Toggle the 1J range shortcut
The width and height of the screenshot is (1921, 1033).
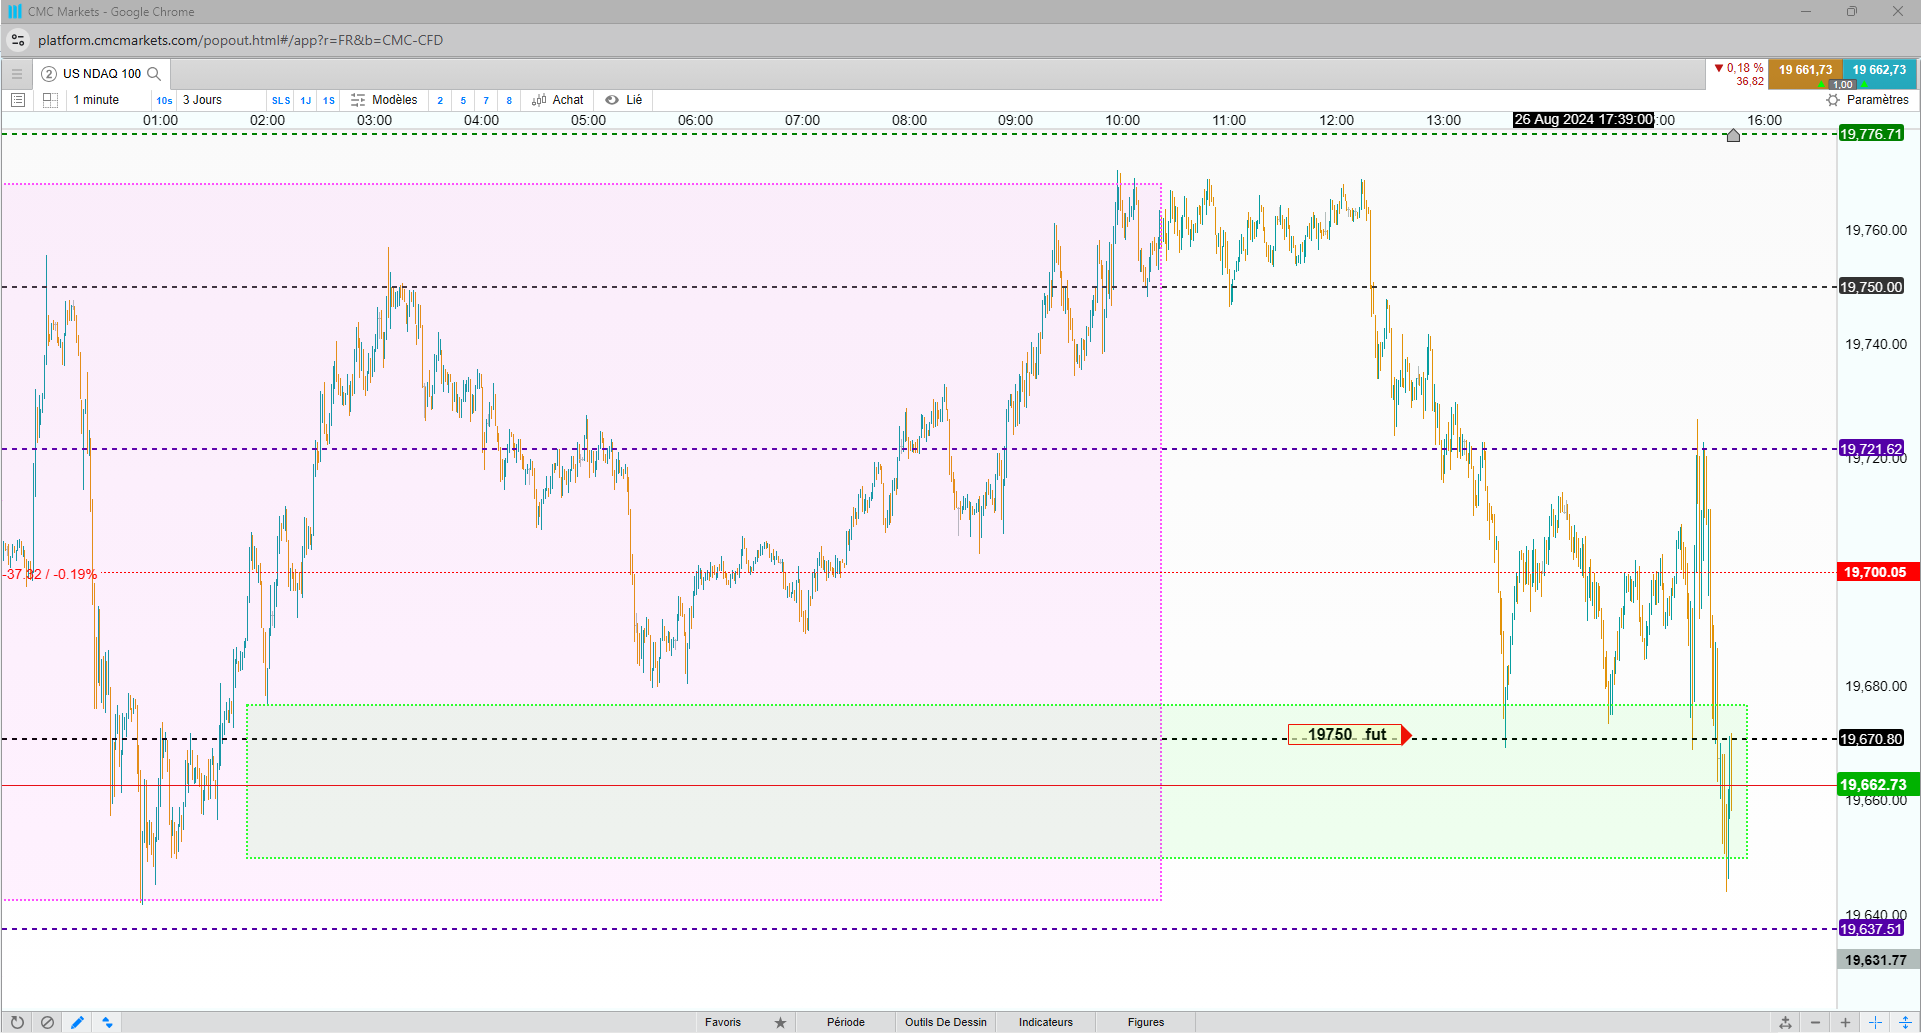pyautogui.click(x=306, y=100)
